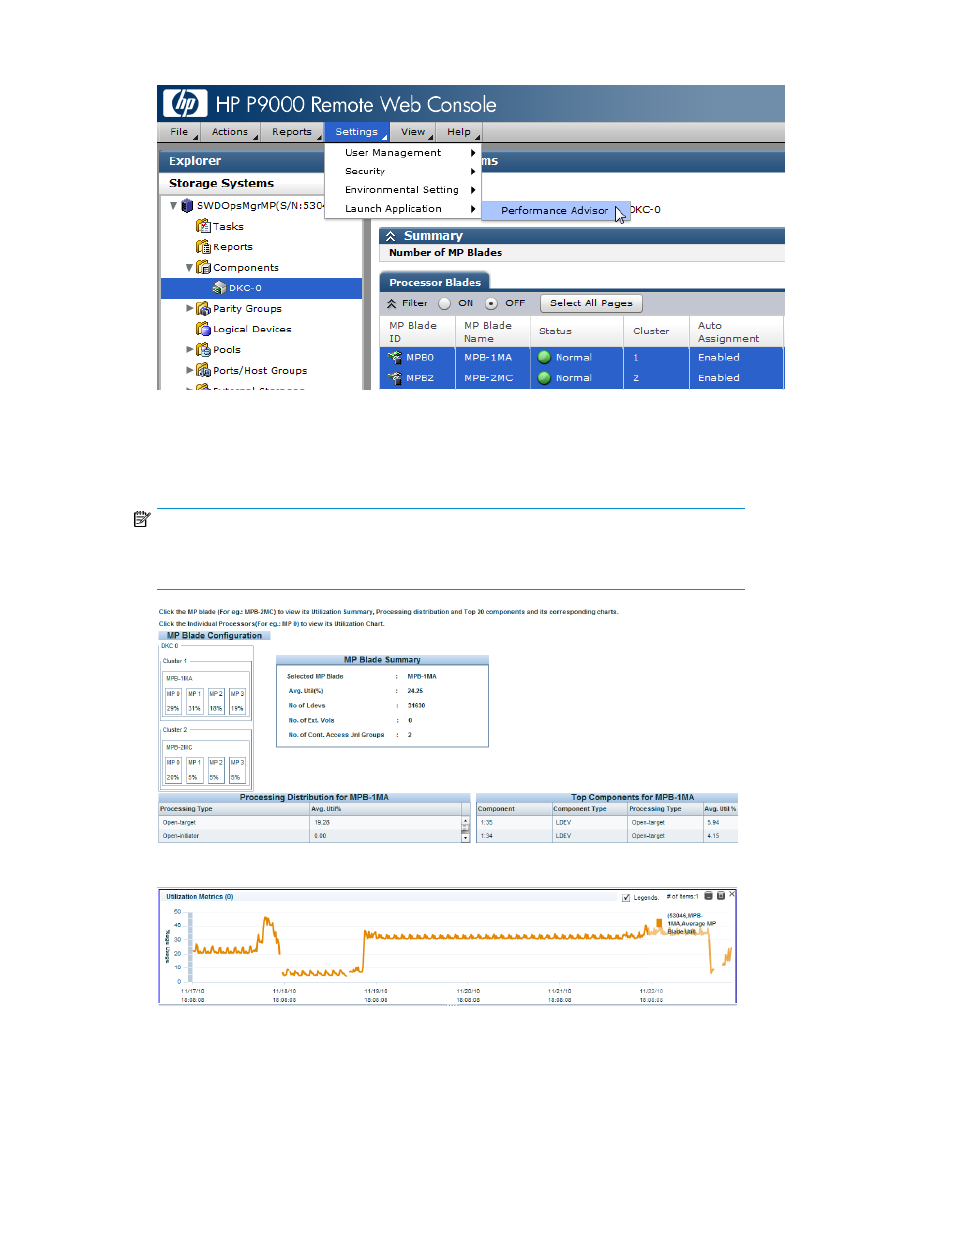Viewport: 954px width, 1235px height.
Task: Select the Tasks tree item icon
Action: pos(203,227)
